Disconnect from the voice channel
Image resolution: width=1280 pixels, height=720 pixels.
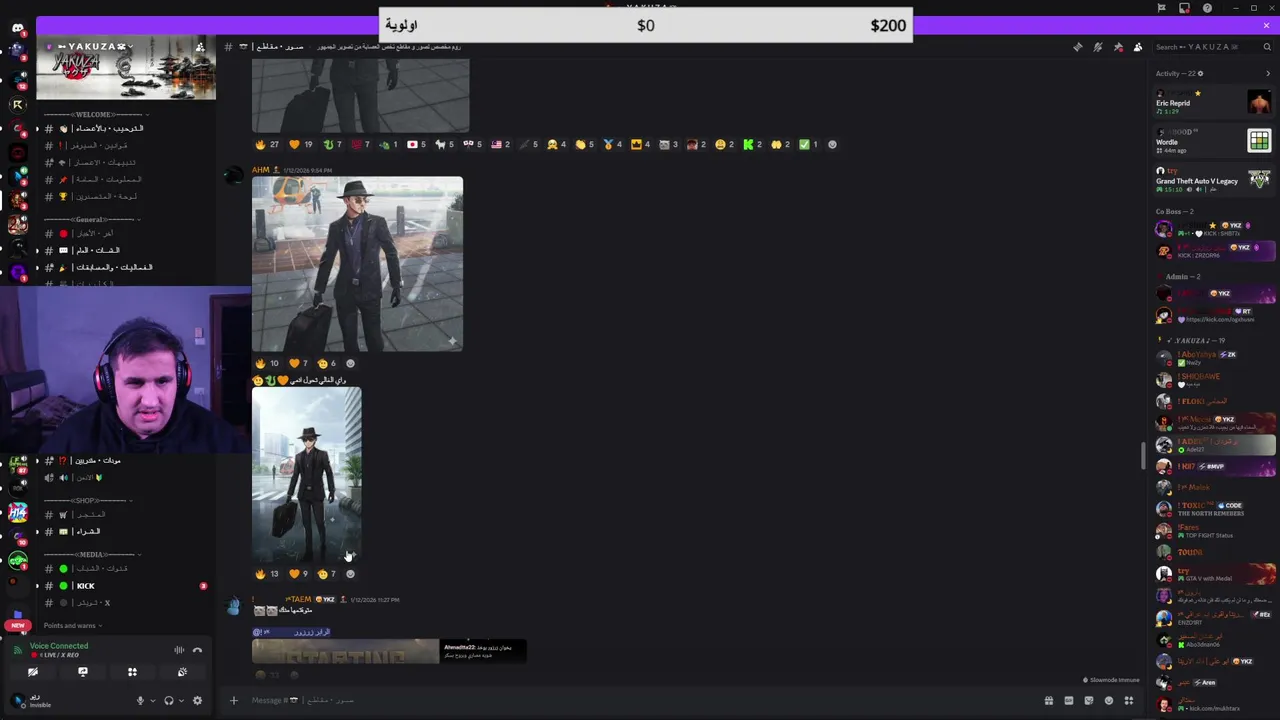(197, 650)
